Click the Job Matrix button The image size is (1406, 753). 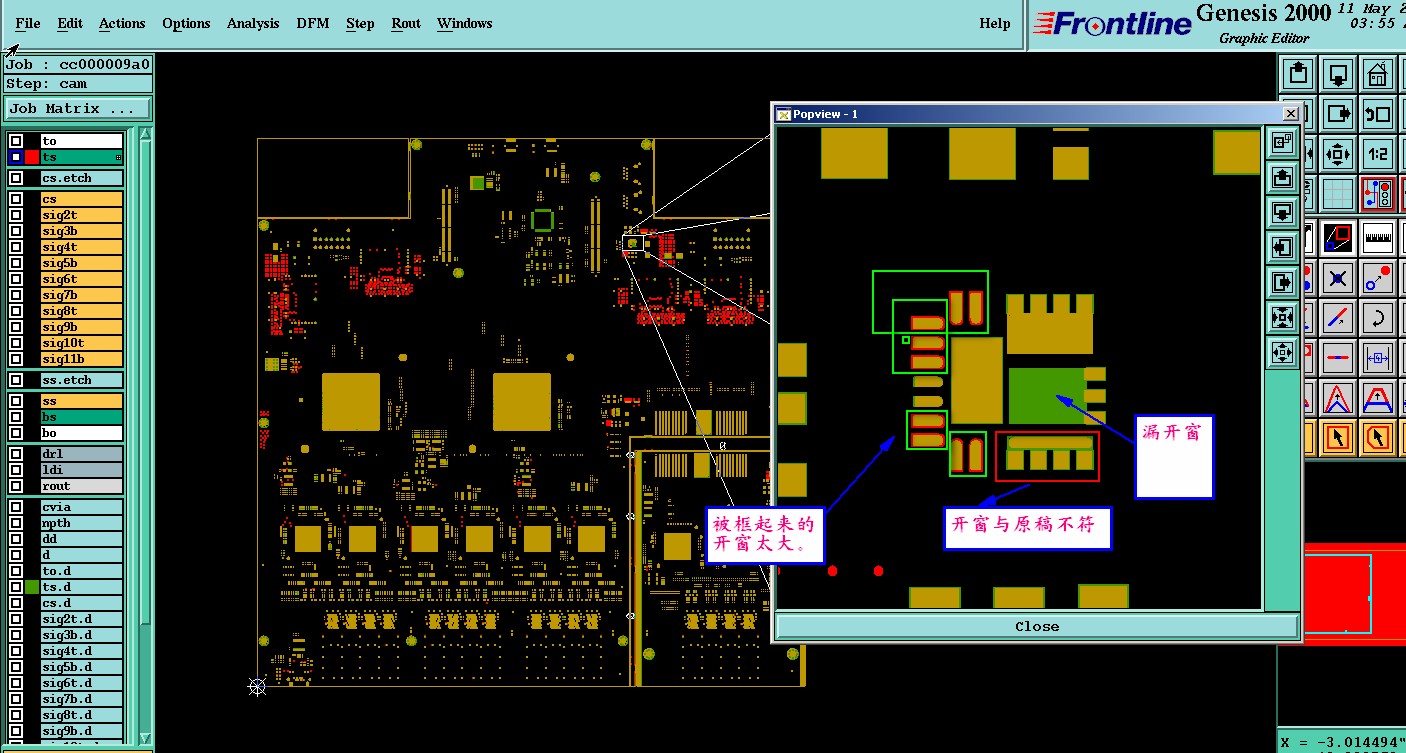(x=79, y=108)
